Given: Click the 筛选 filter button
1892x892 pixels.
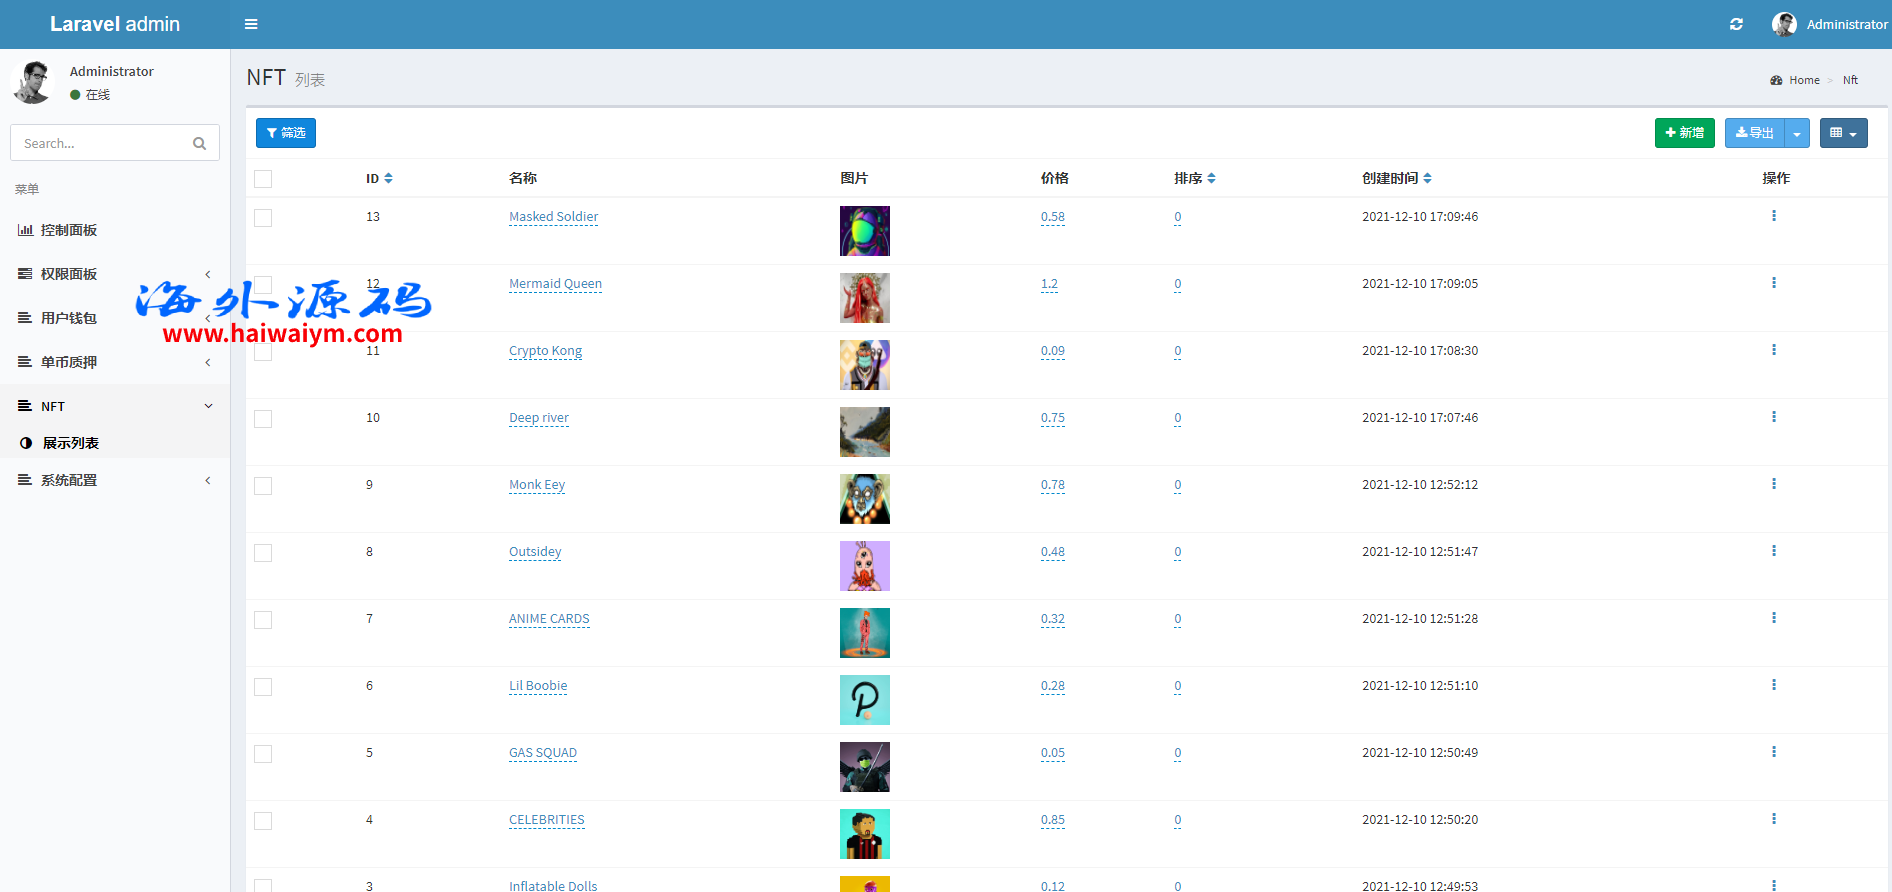Looking at the screenshot, I should [286, 133].
